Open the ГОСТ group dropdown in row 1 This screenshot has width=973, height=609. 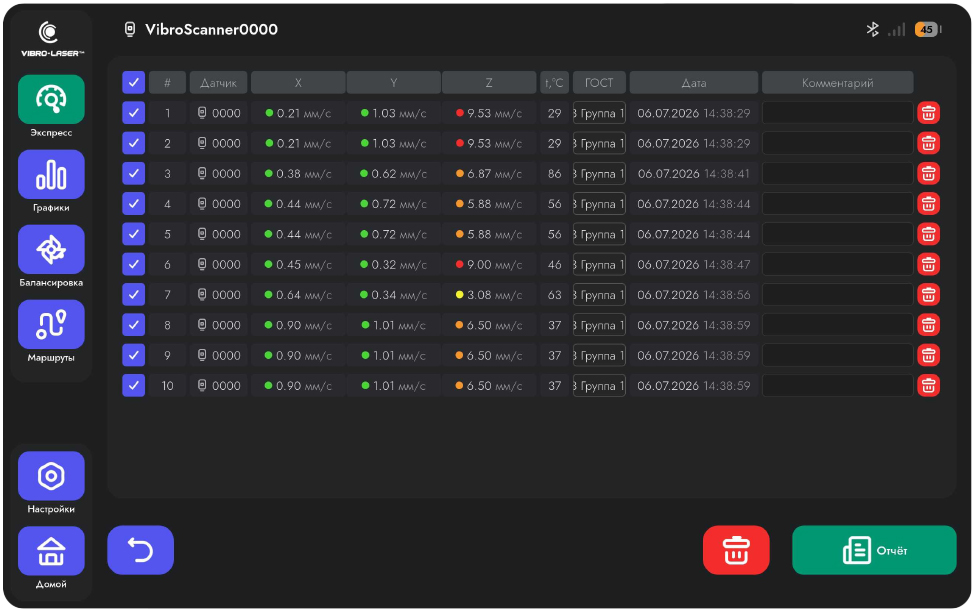pyautogui.click(x=599, y=113)
